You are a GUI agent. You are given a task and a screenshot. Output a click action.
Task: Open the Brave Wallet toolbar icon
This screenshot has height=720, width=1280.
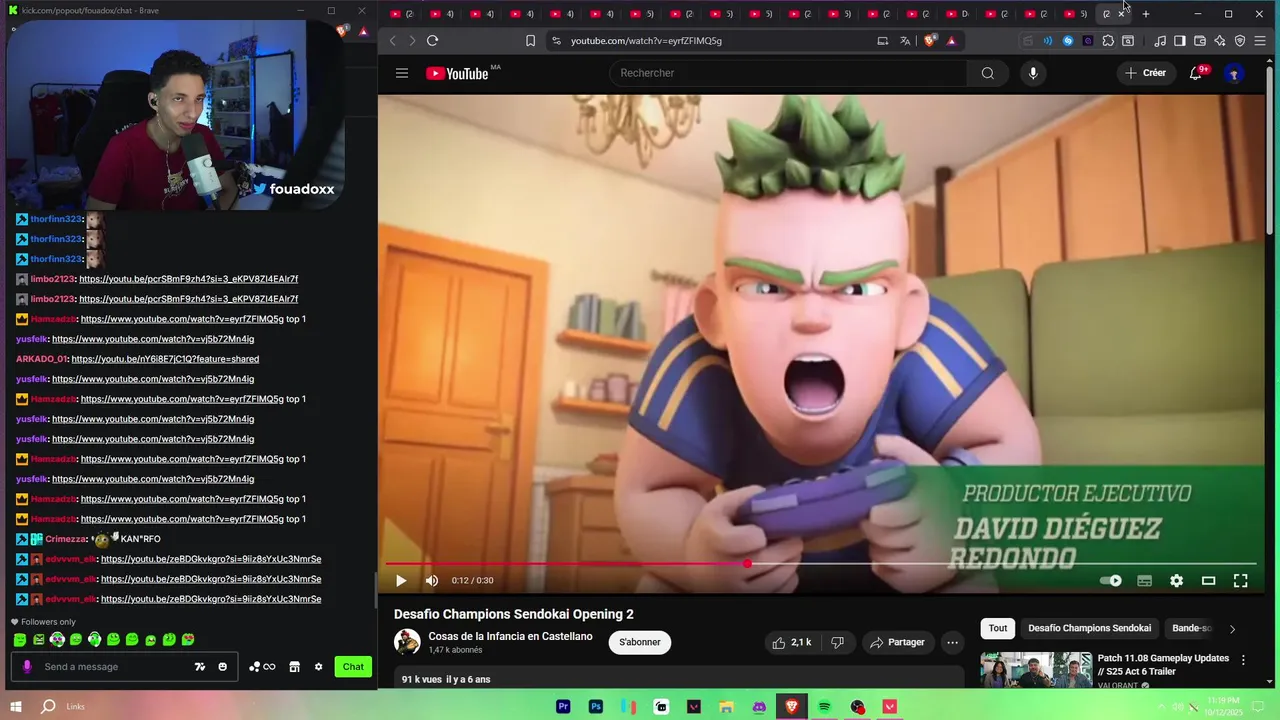click(x=1200, y=41)
